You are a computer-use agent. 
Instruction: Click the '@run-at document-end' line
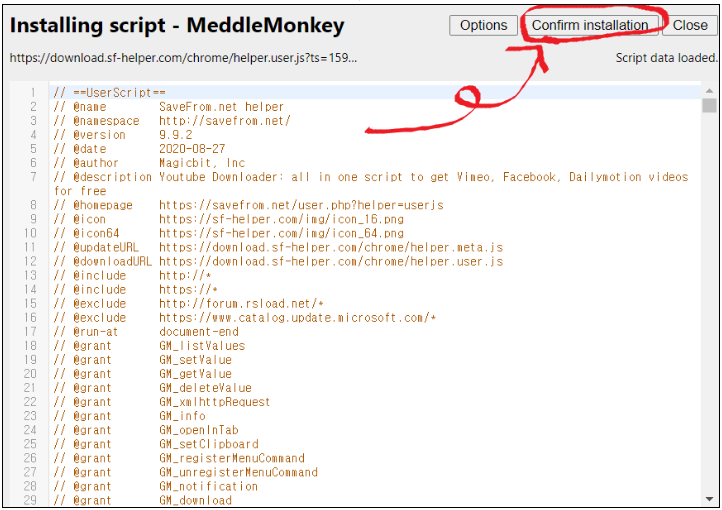click(x=146, y=331)
